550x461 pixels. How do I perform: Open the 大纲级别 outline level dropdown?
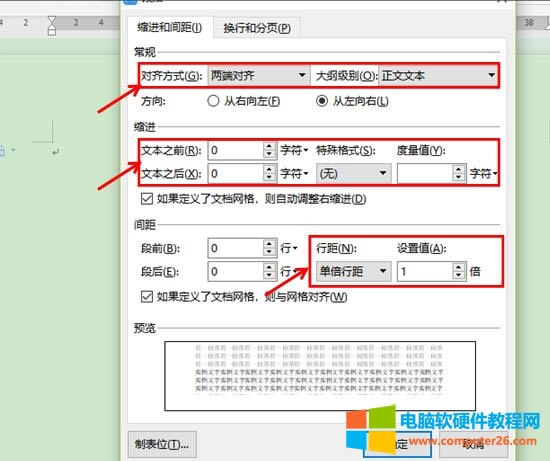438,75
